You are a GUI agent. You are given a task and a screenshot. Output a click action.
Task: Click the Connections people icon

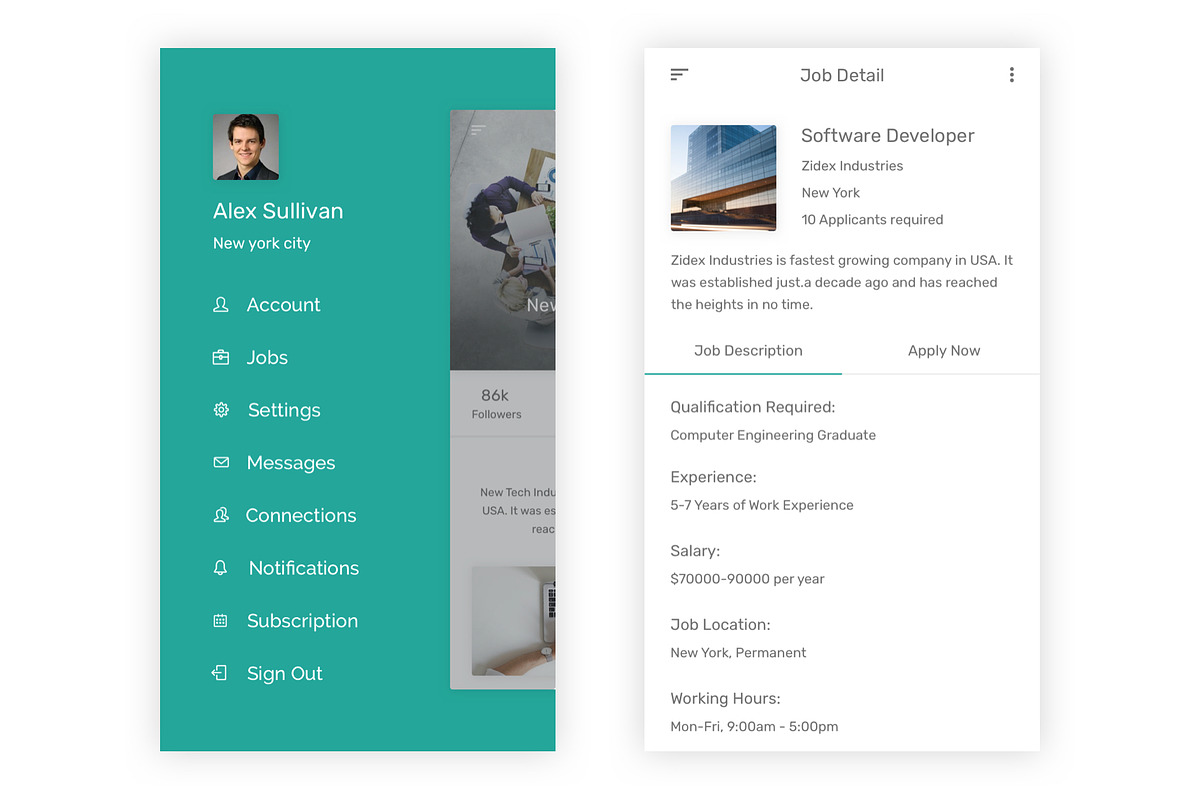(221, 515)
